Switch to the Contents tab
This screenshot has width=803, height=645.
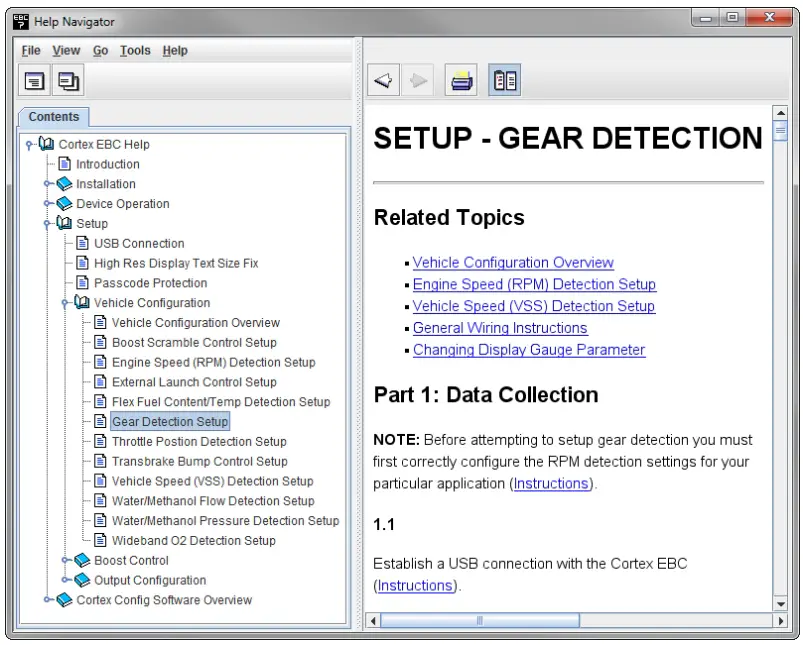click(53, 117)
